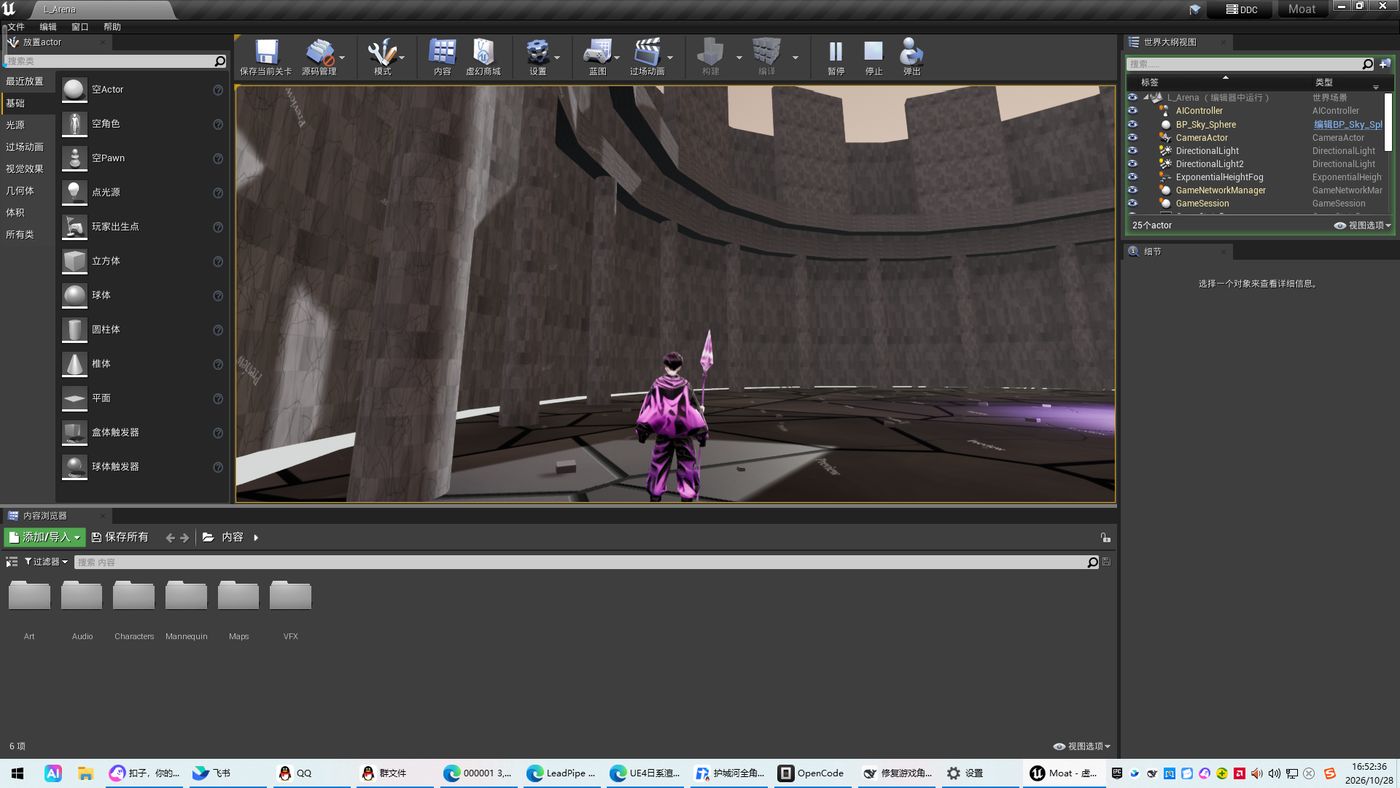Open the Characters folder
The width and height of the screenshot is (1400, 788).
134,608
